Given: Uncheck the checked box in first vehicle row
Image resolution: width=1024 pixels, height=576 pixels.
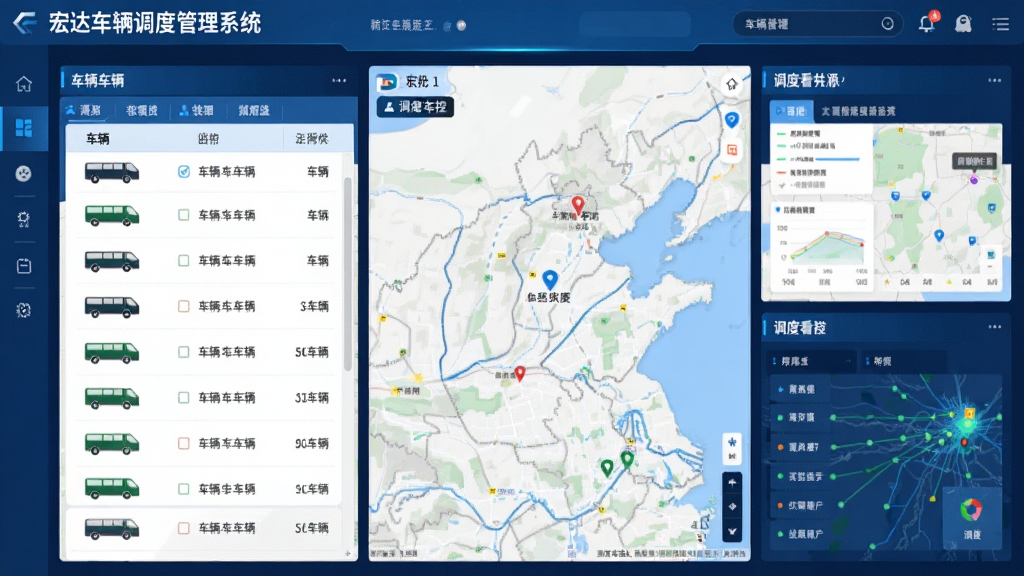Looking at the screenshot, I should [x=184, y=172].
